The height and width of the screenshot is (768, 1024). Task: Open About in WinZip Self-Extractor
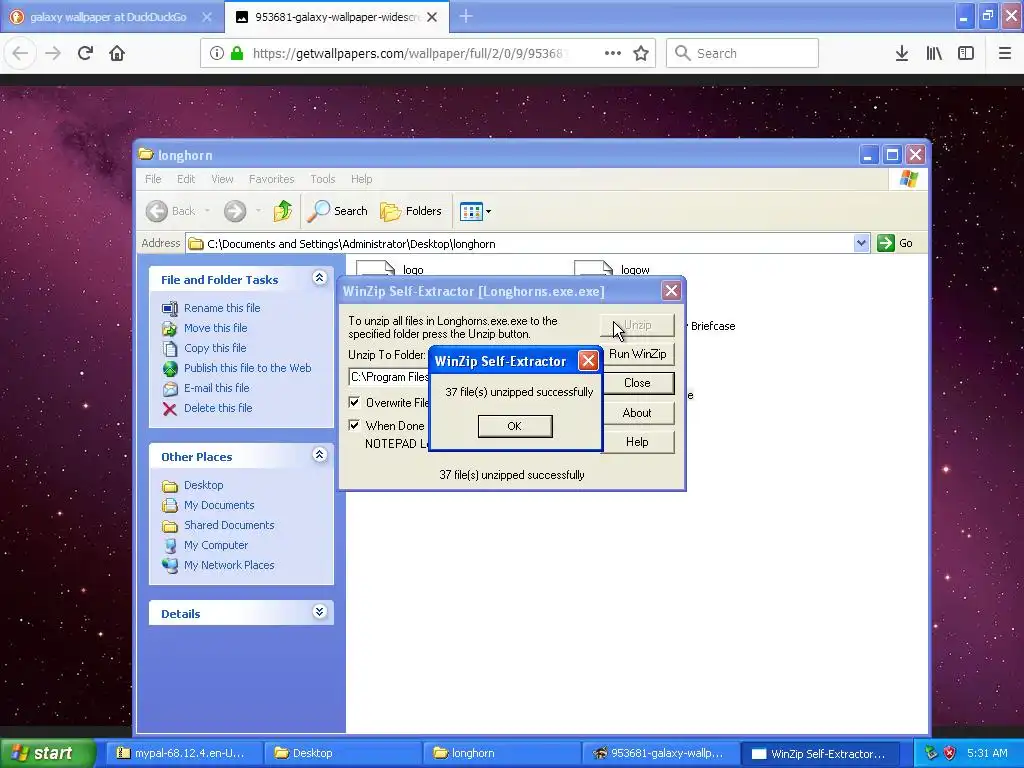point(637,413)
